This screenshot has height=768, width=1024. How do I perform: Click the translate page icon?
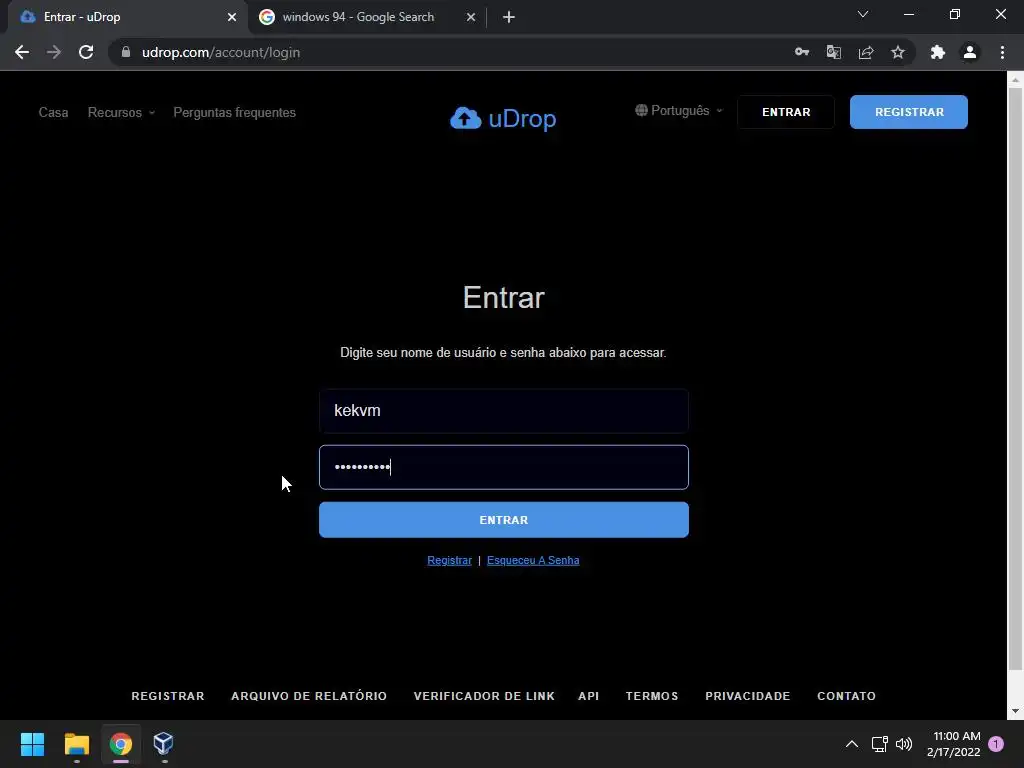834,52
